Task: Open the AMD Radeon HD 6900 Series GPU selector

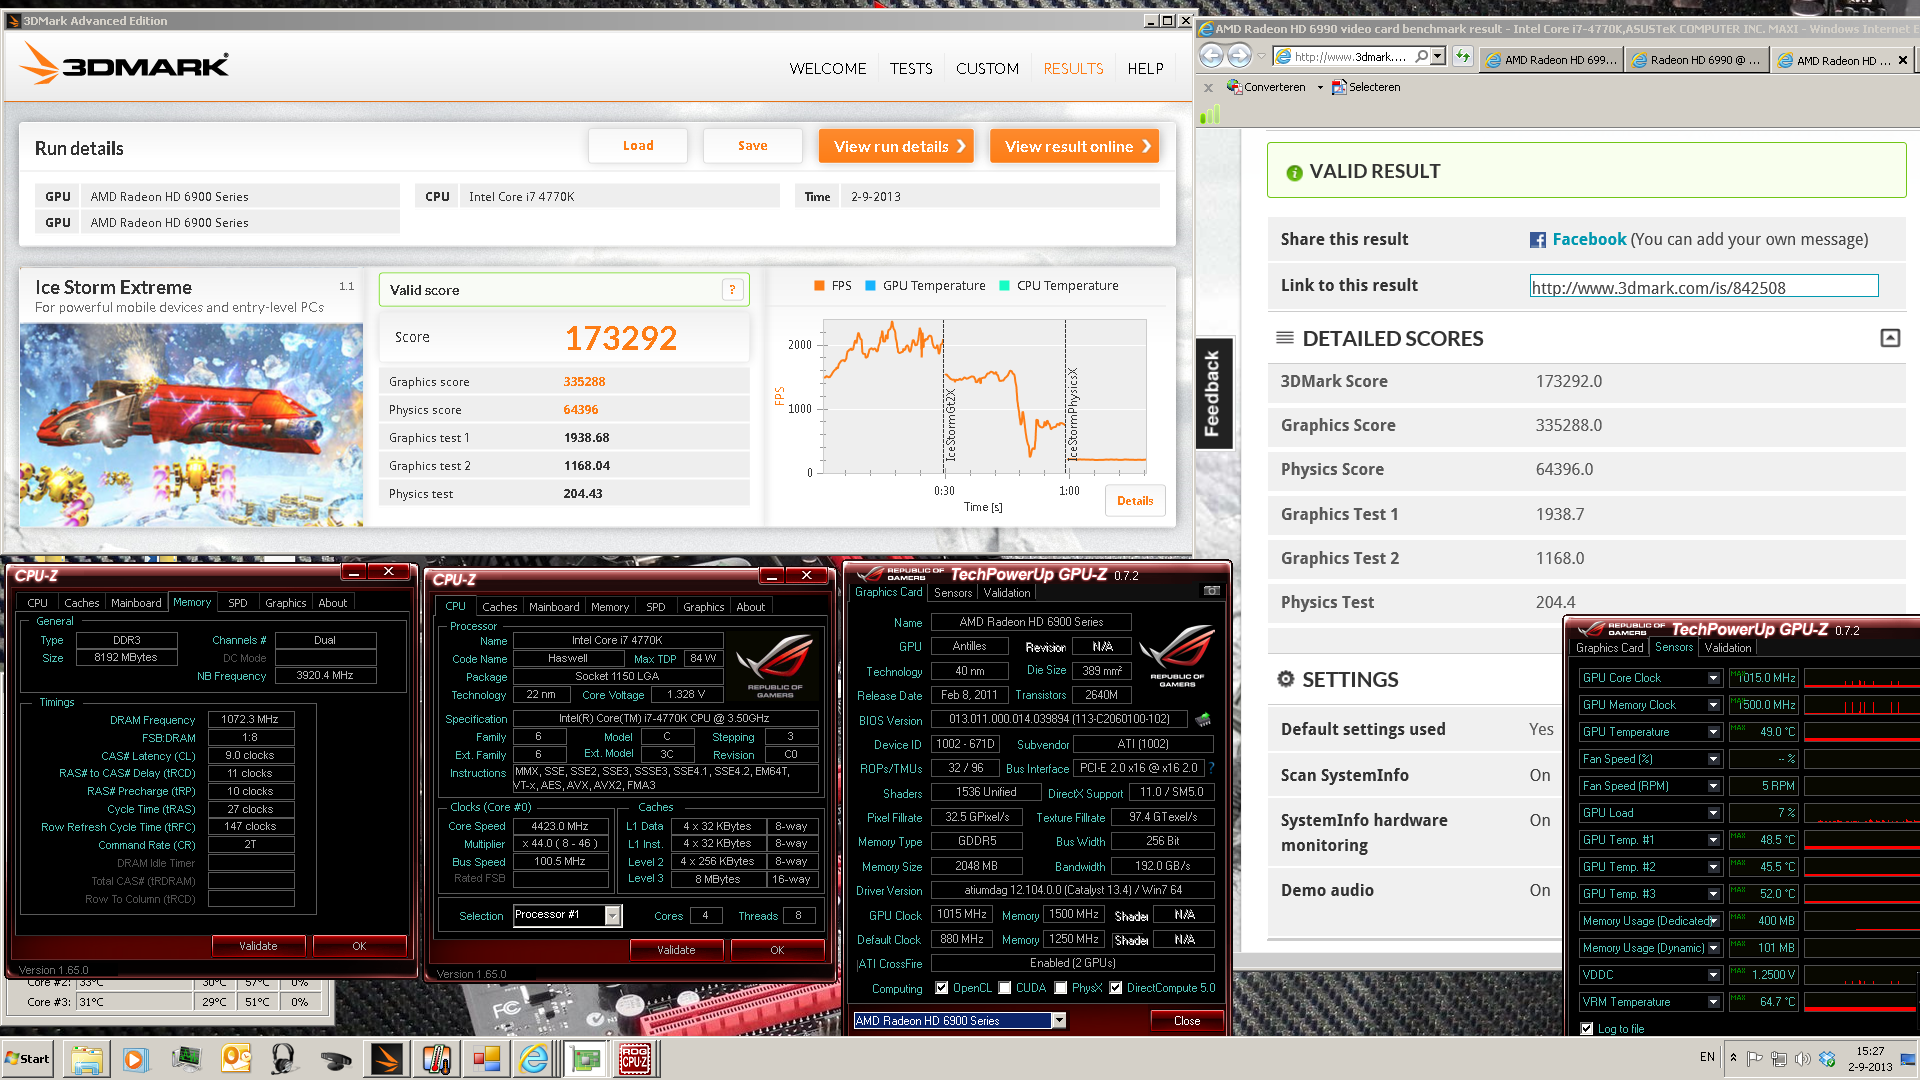Action: pos(1059,1021)
